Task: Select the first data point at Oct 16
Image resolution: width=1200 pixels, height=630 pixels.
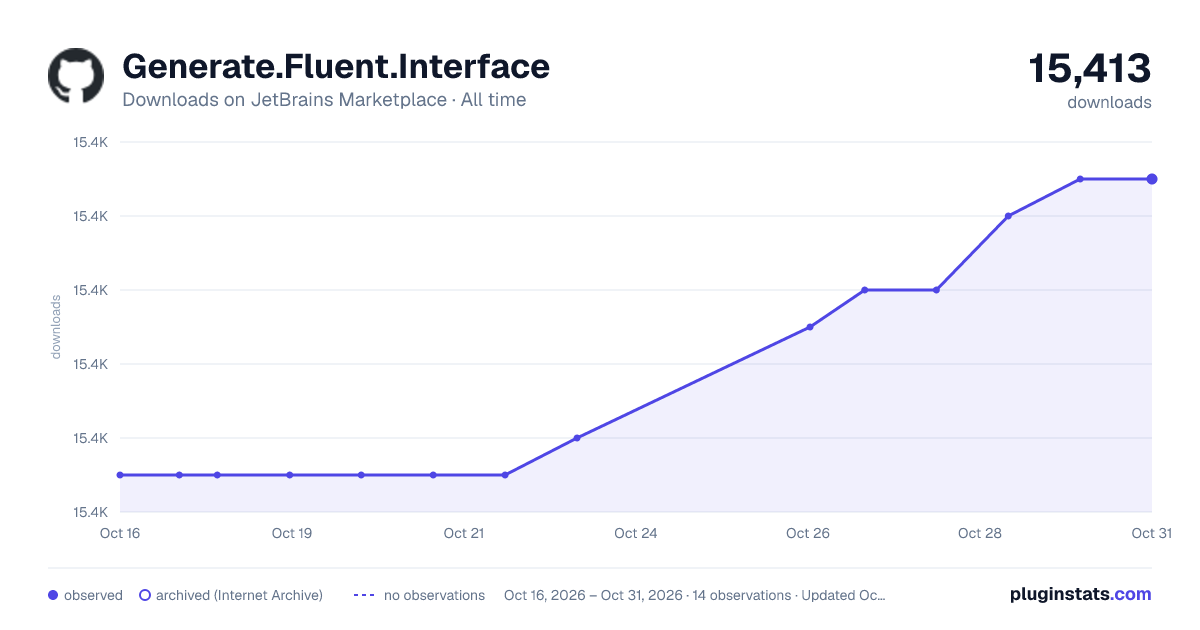Action: tap(120, 475)
